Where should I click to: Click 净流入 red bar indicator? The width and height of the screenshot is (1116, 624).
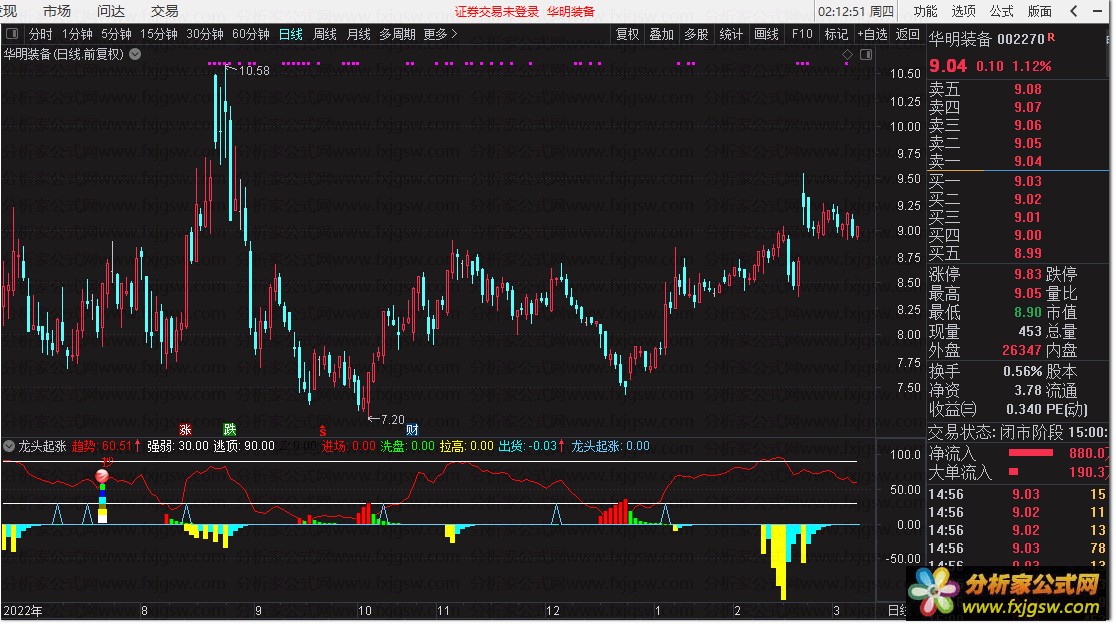click(x=1031, y=453)
